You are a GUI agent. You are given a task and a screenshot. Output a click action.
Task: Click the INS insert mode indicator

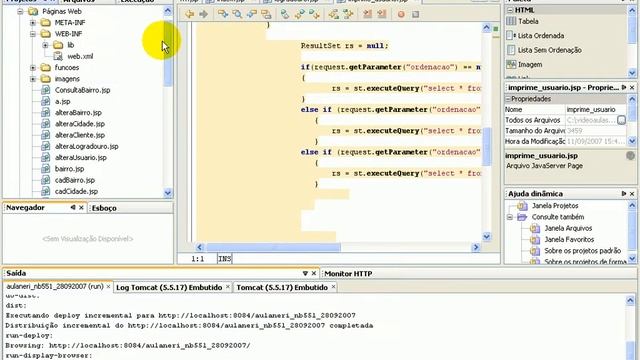click(x=224, y=259)
